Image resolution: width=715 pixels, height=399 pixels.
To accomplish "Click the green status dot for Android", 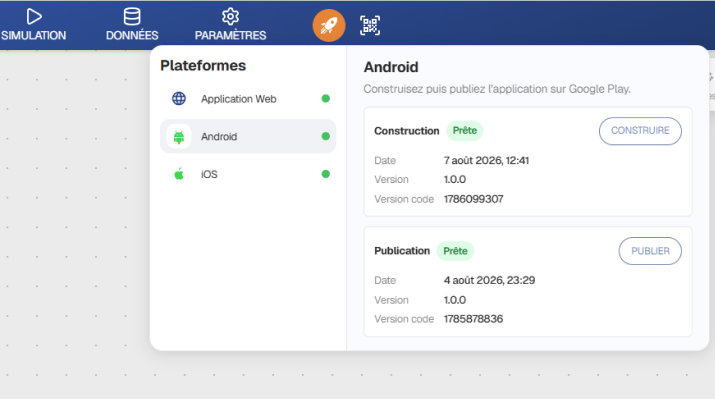I will coord(326,136).
